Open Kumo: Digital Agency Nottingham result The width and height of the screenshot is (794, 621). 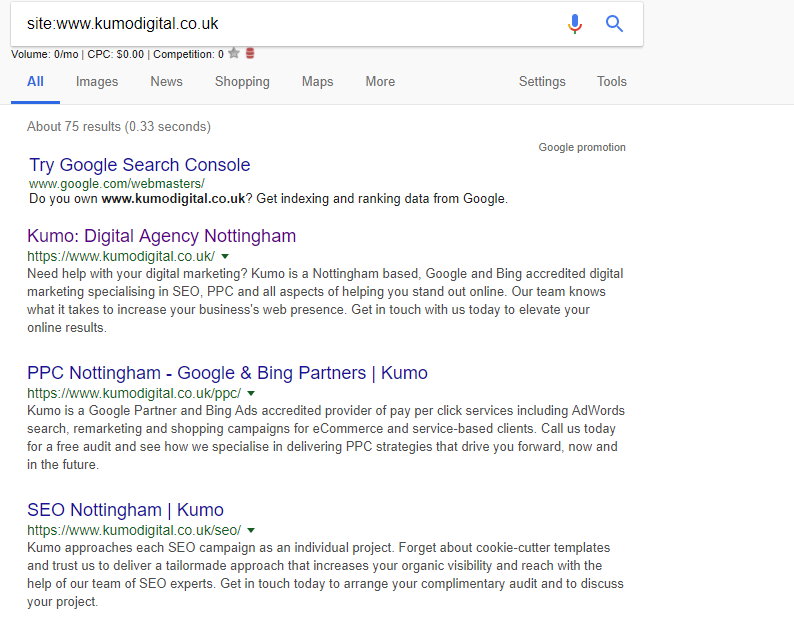tap(162, 236)
